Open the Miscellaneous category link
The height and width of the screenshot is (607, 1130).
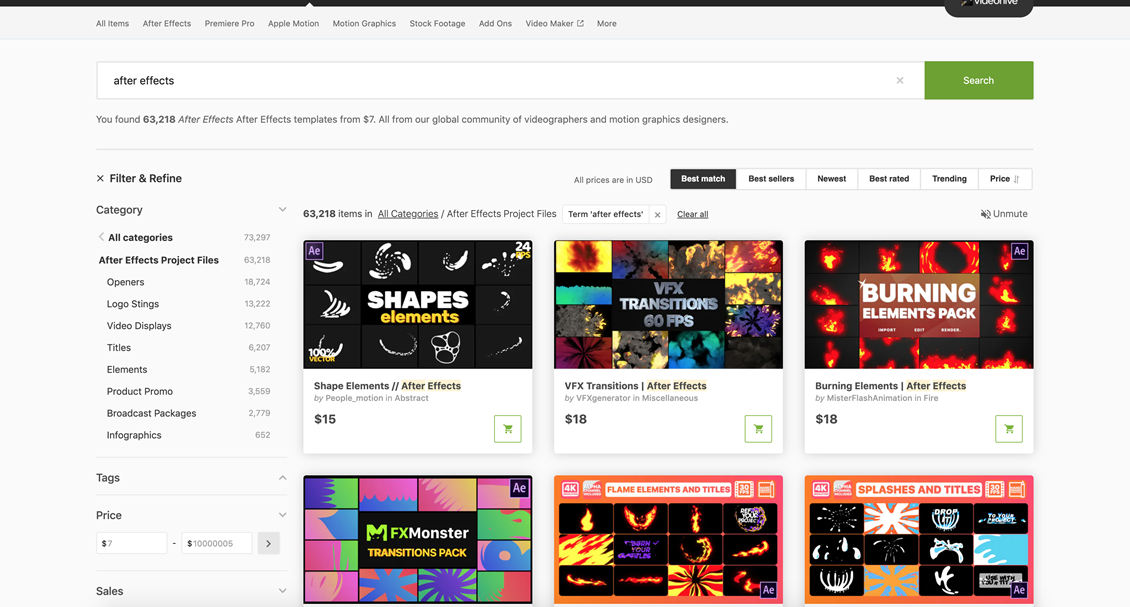(670, 398)
